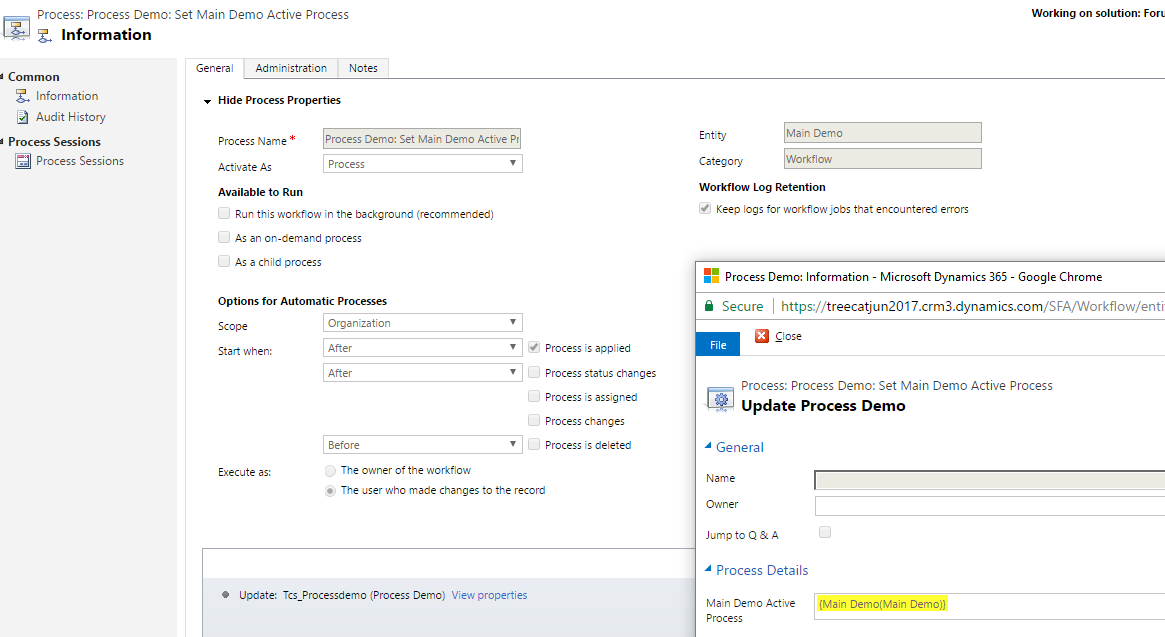Open View properties link
The height and width of the screenshot is (637, 1165).
pyautogui.click(x=490, y=595)
